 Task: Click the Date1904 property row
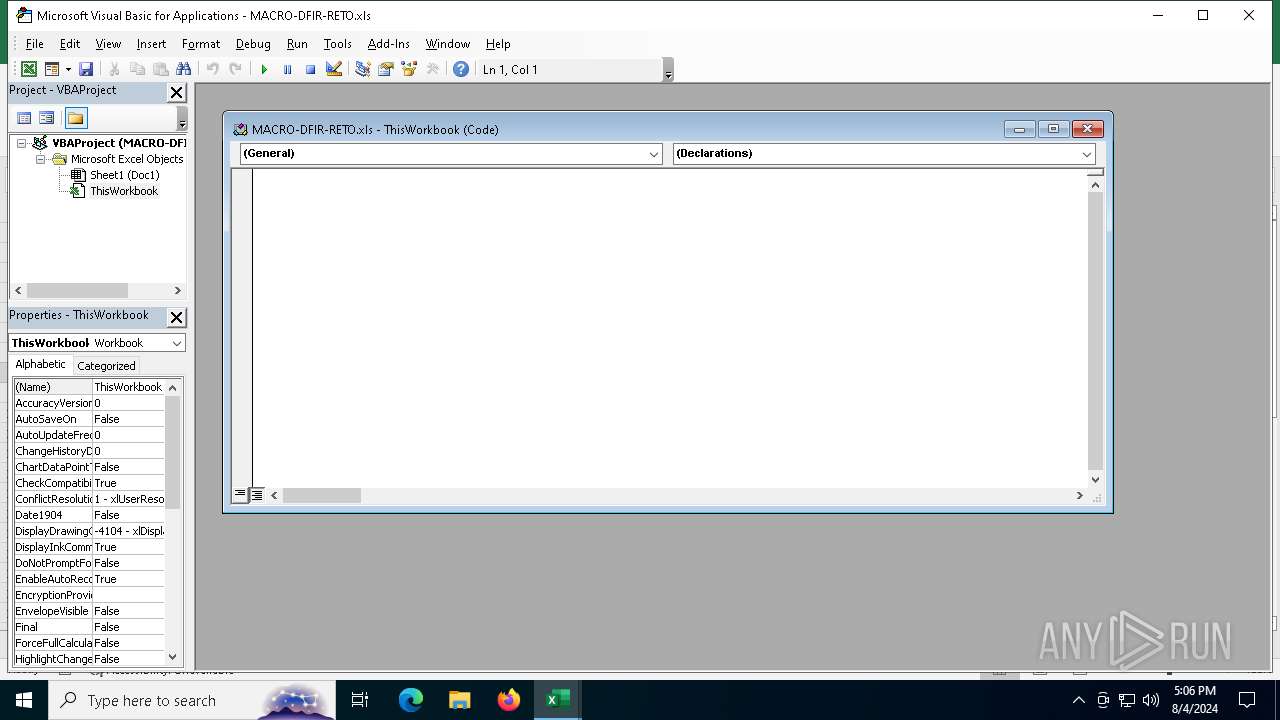89,515
